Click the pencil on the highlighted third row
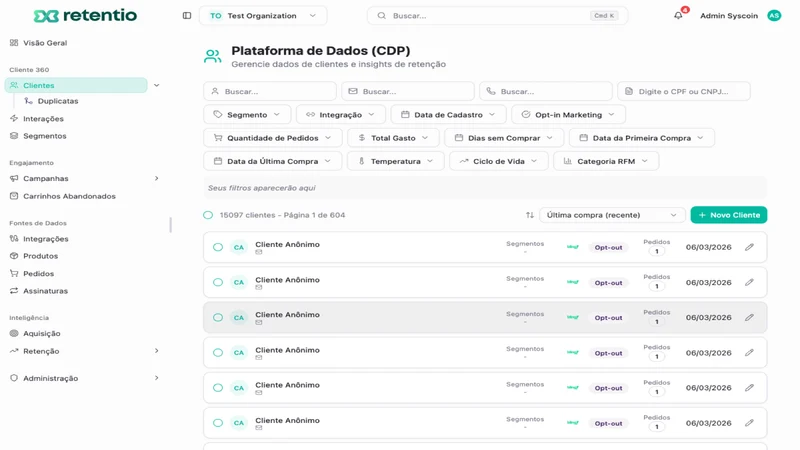The width and height of the screenshot is (800, 450). (x=749, y=317)
